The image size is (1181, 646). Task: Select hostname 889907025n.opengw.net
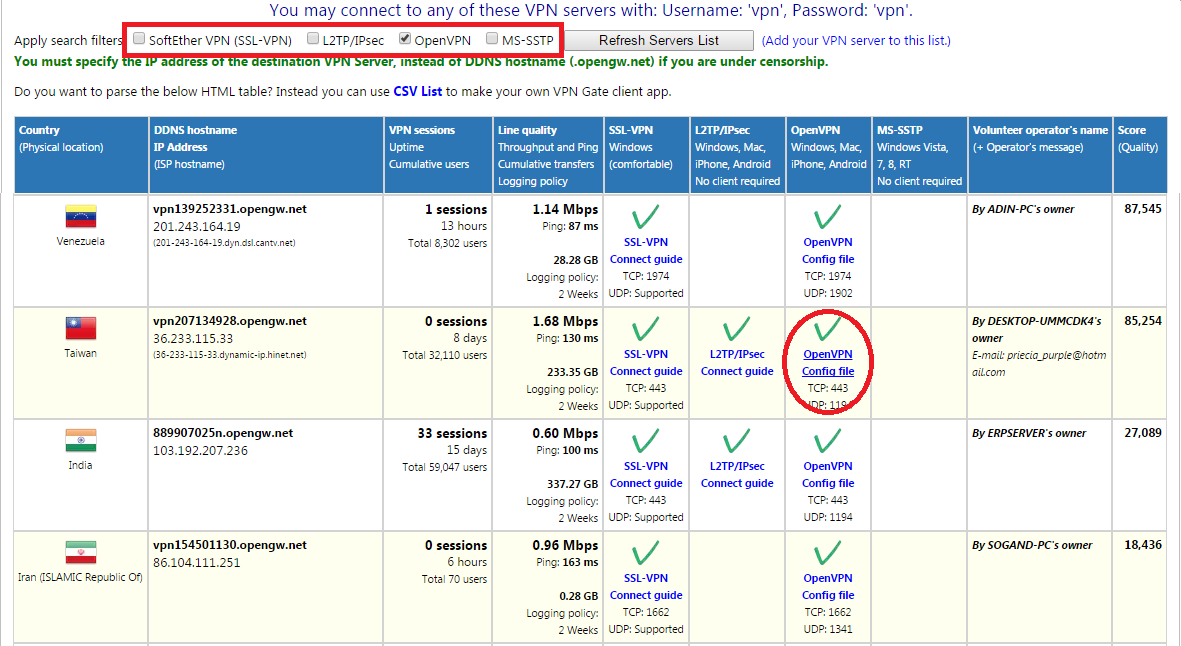tap(223, 433)
